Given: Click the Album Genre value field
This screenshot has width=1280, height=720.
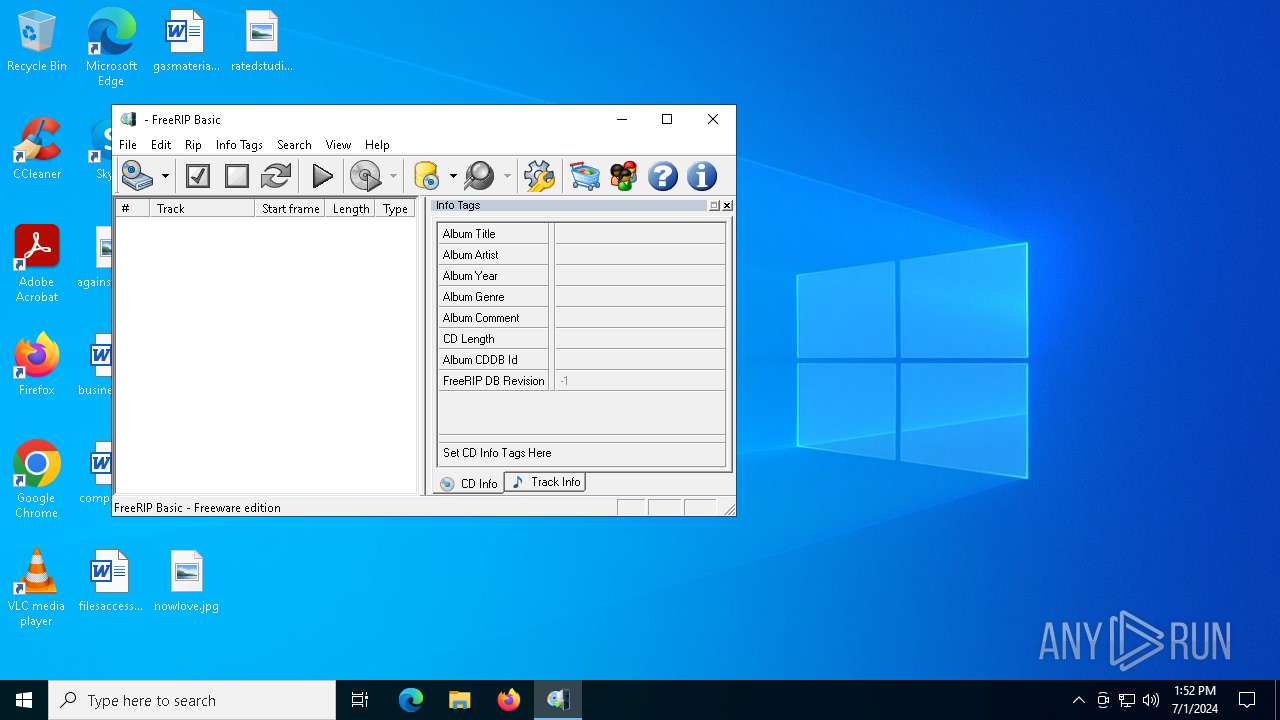Looking at the screenshot, I should pyautogui.click(x=640, y=297).
